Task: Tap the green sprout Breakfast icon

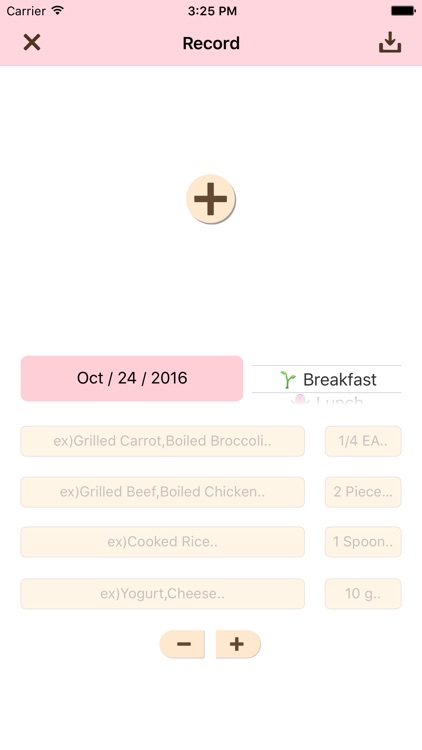Action: [288, 379]
